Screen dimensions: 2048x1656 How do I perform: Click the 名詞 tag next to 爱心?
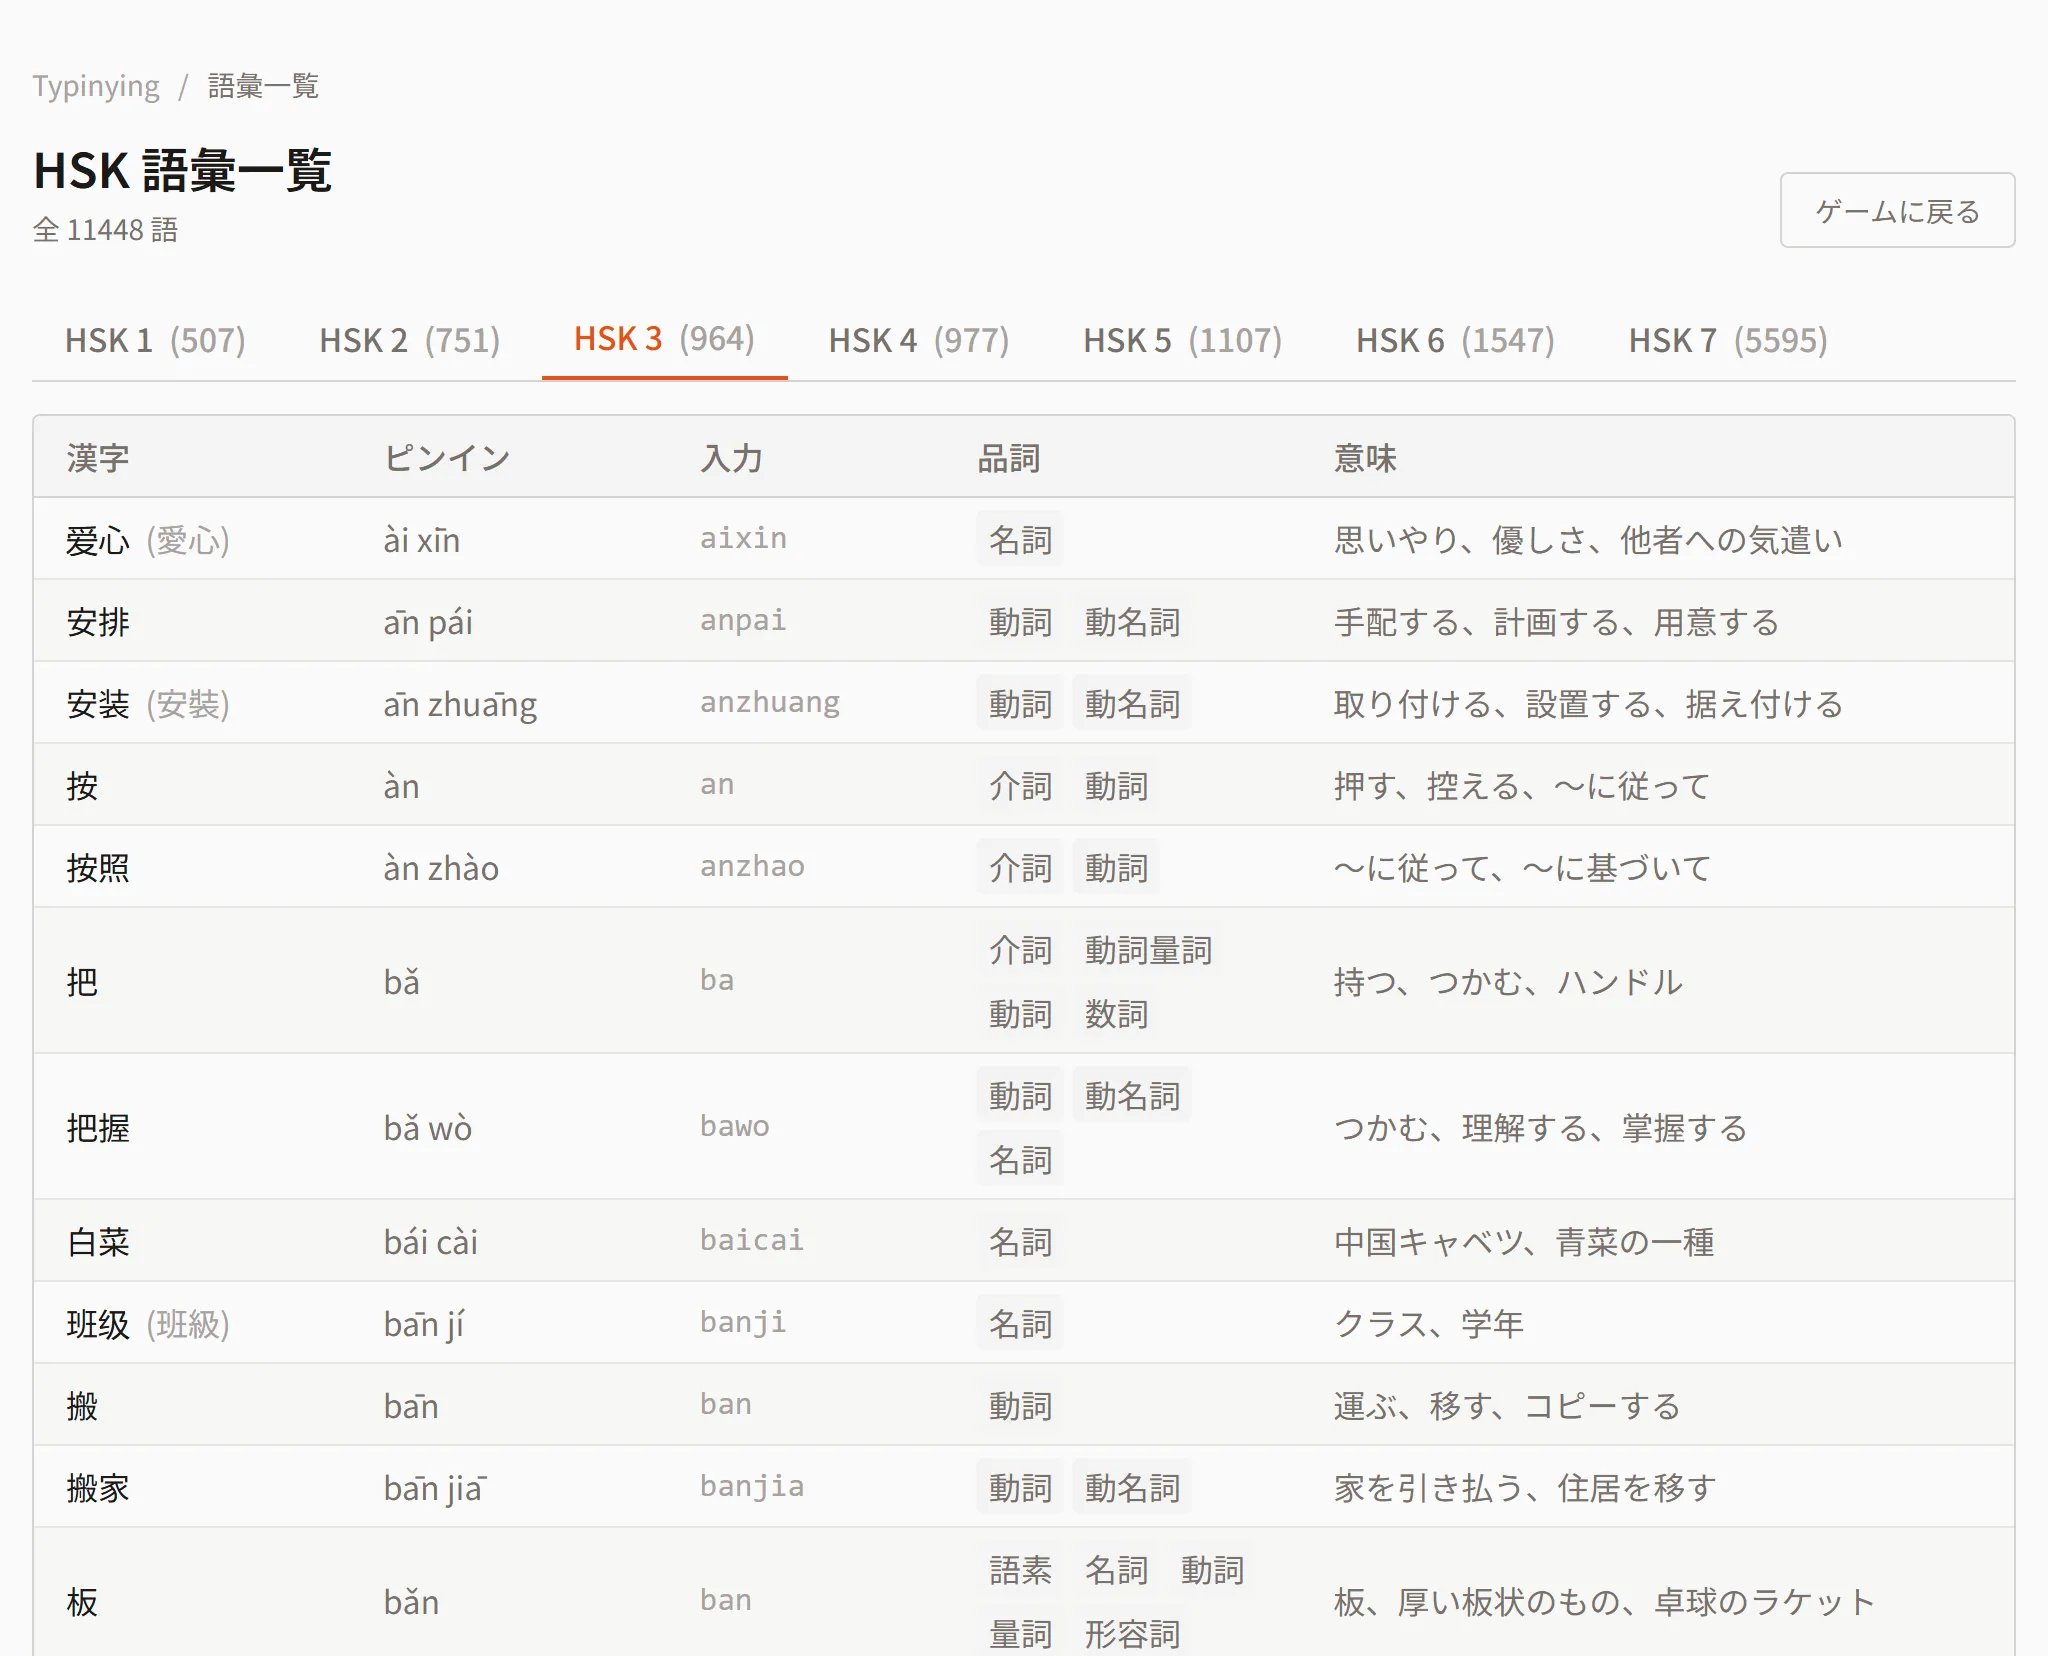pos(1019,539)
